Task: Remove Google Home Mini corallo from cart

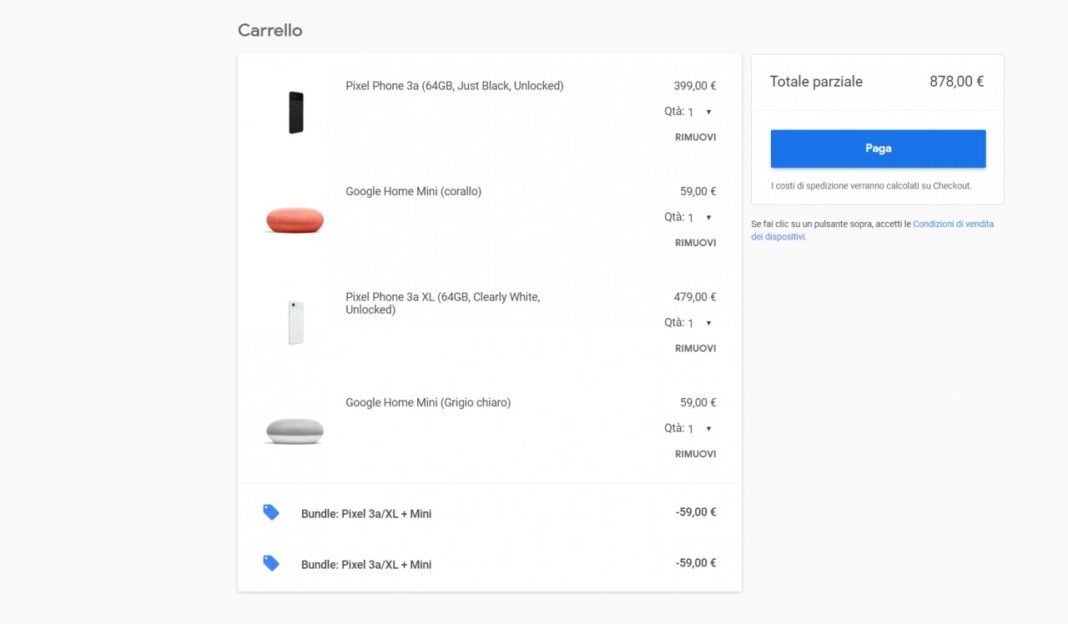Action: click(695, 243)
